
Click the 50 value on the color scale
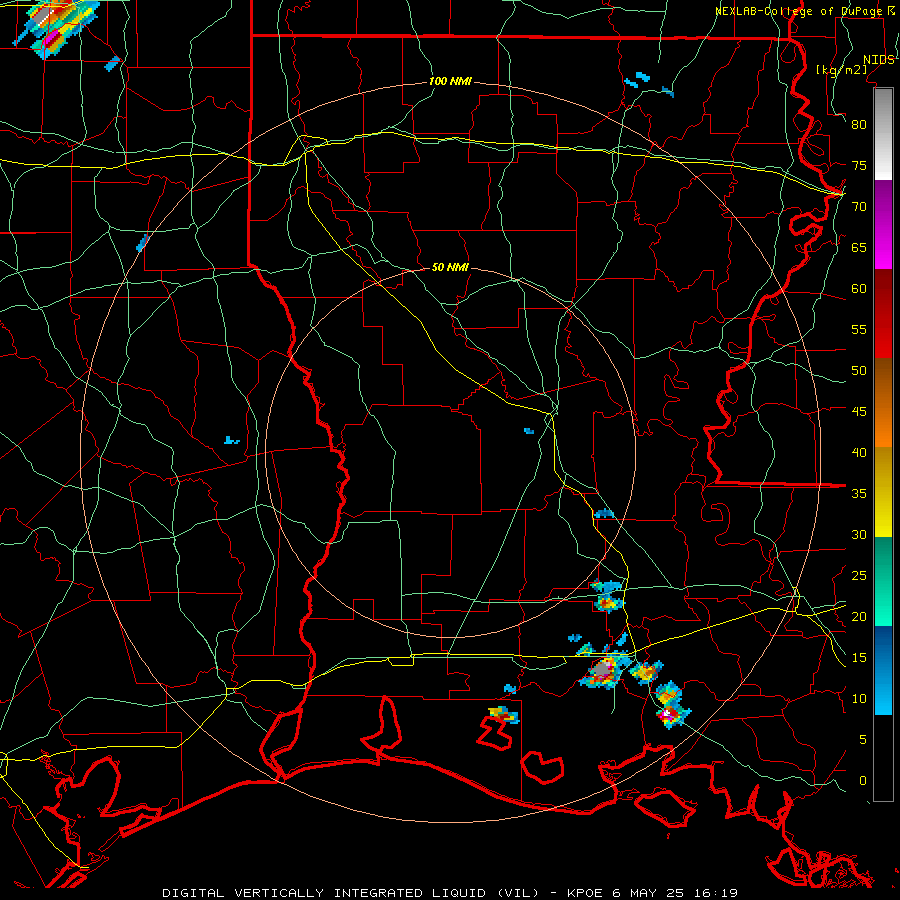(x=859, y=370)
